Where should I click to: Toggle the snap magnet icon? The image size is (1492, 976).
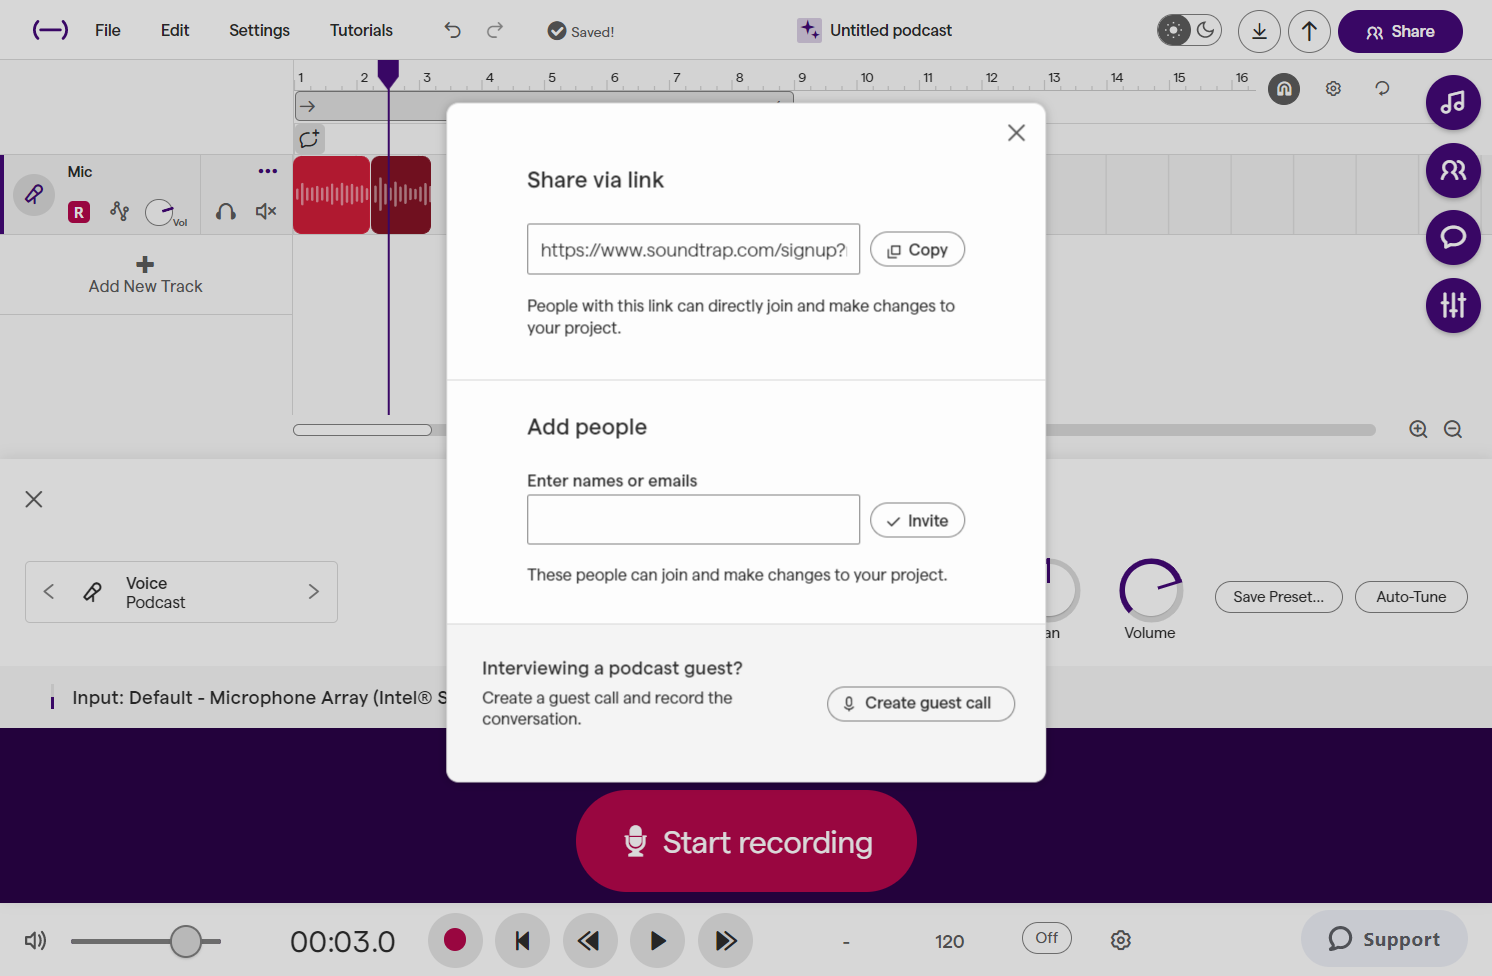tap(1284, 89)
